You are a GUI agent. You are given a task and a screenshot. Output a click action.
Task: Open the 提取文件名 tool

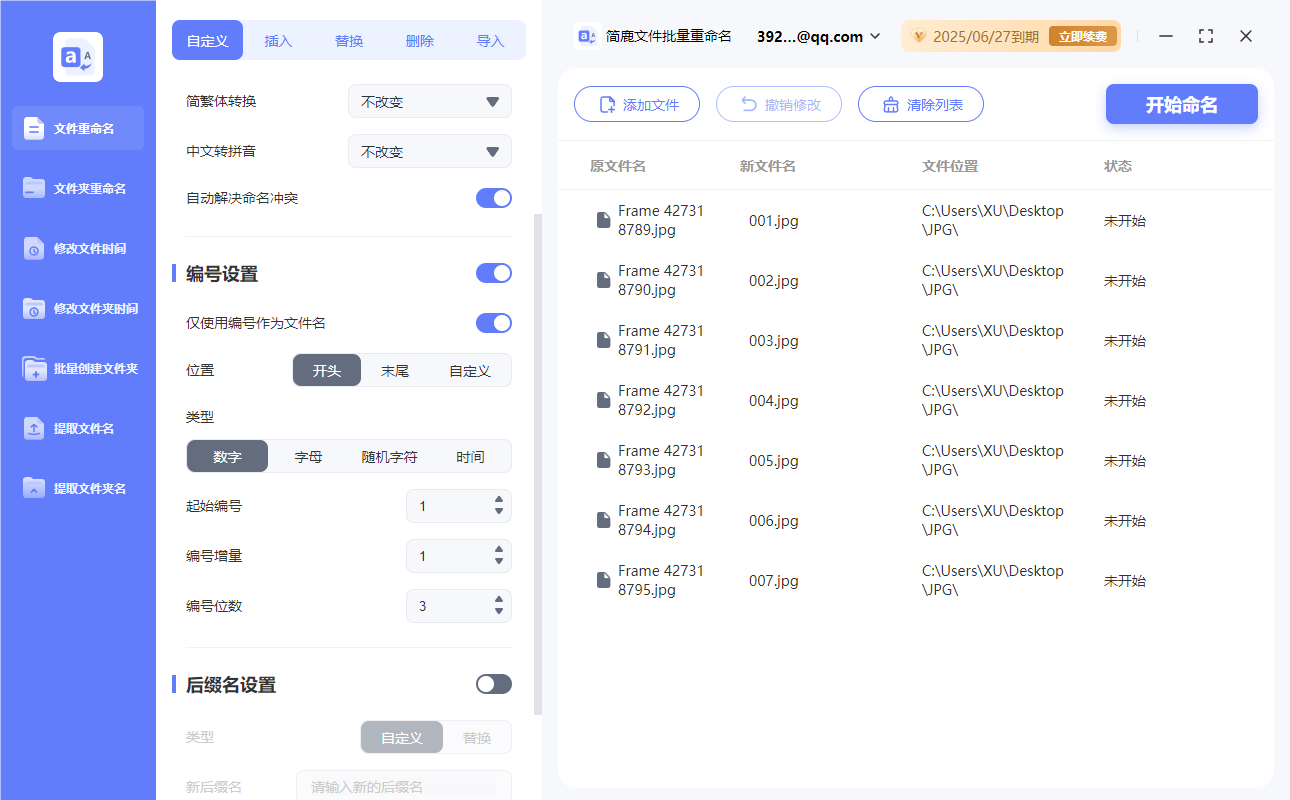[77, 428]
